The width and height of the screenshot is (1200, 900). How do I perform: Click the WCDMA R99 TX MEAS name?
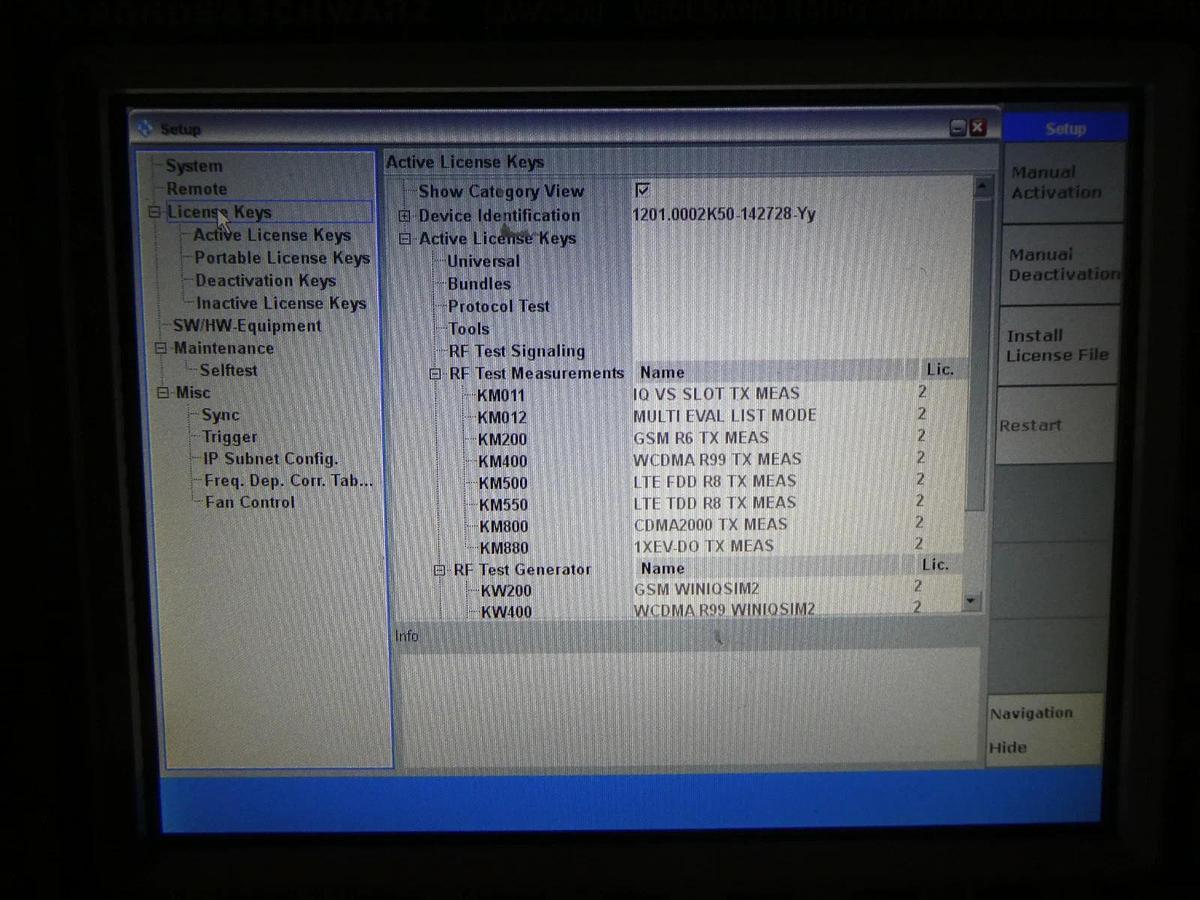coord(718,459)
